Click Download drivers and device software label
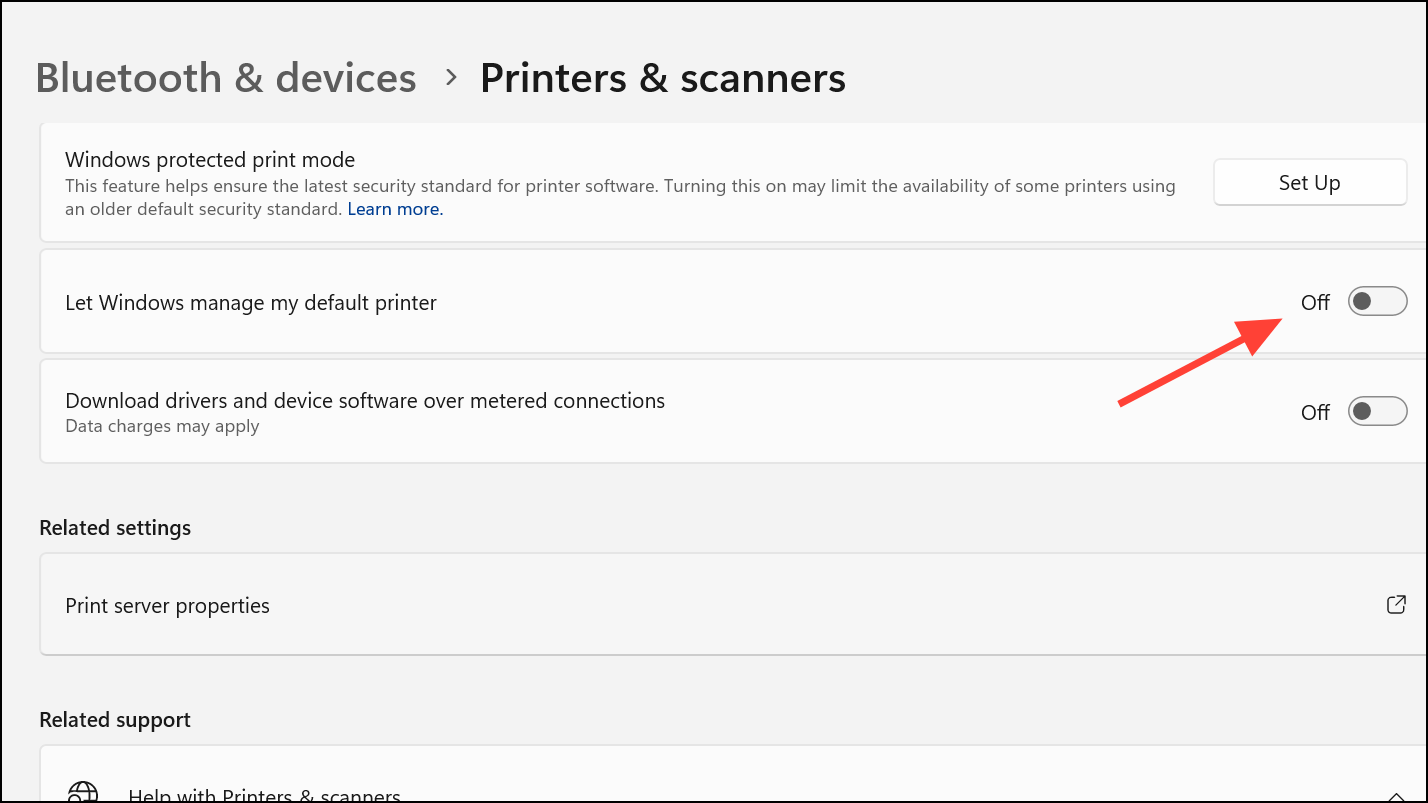The image size is (1428, 803). (365, 401)
